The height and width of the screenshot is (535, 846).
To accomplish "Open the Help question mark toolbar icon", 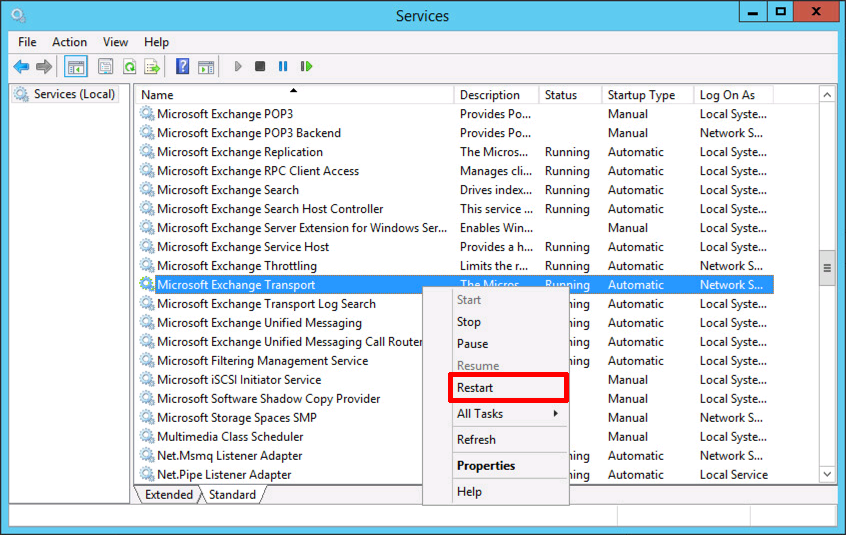I will click(x=182, y=67).
